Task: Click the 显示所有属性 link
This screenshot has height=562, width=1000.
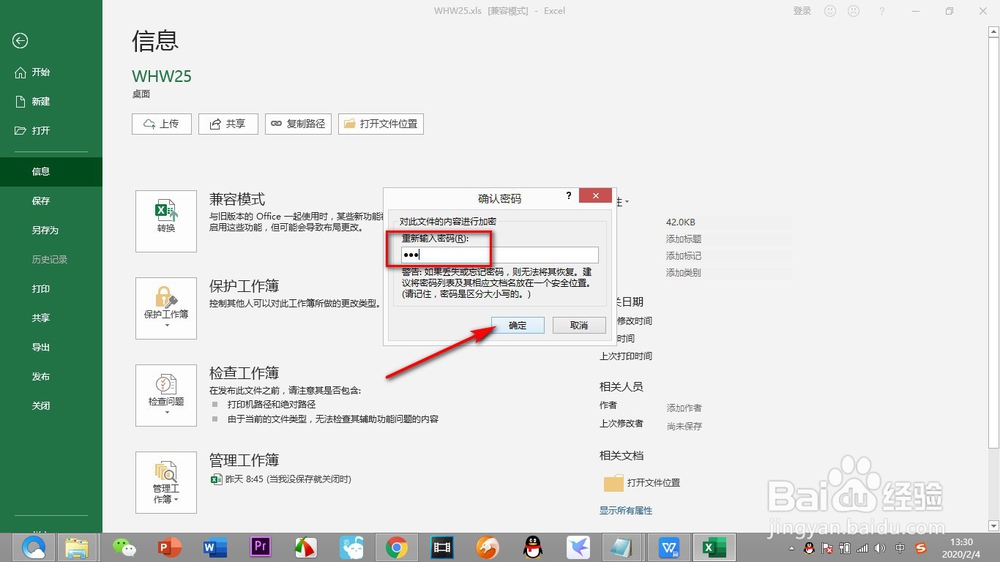Action: pos(626,510)
